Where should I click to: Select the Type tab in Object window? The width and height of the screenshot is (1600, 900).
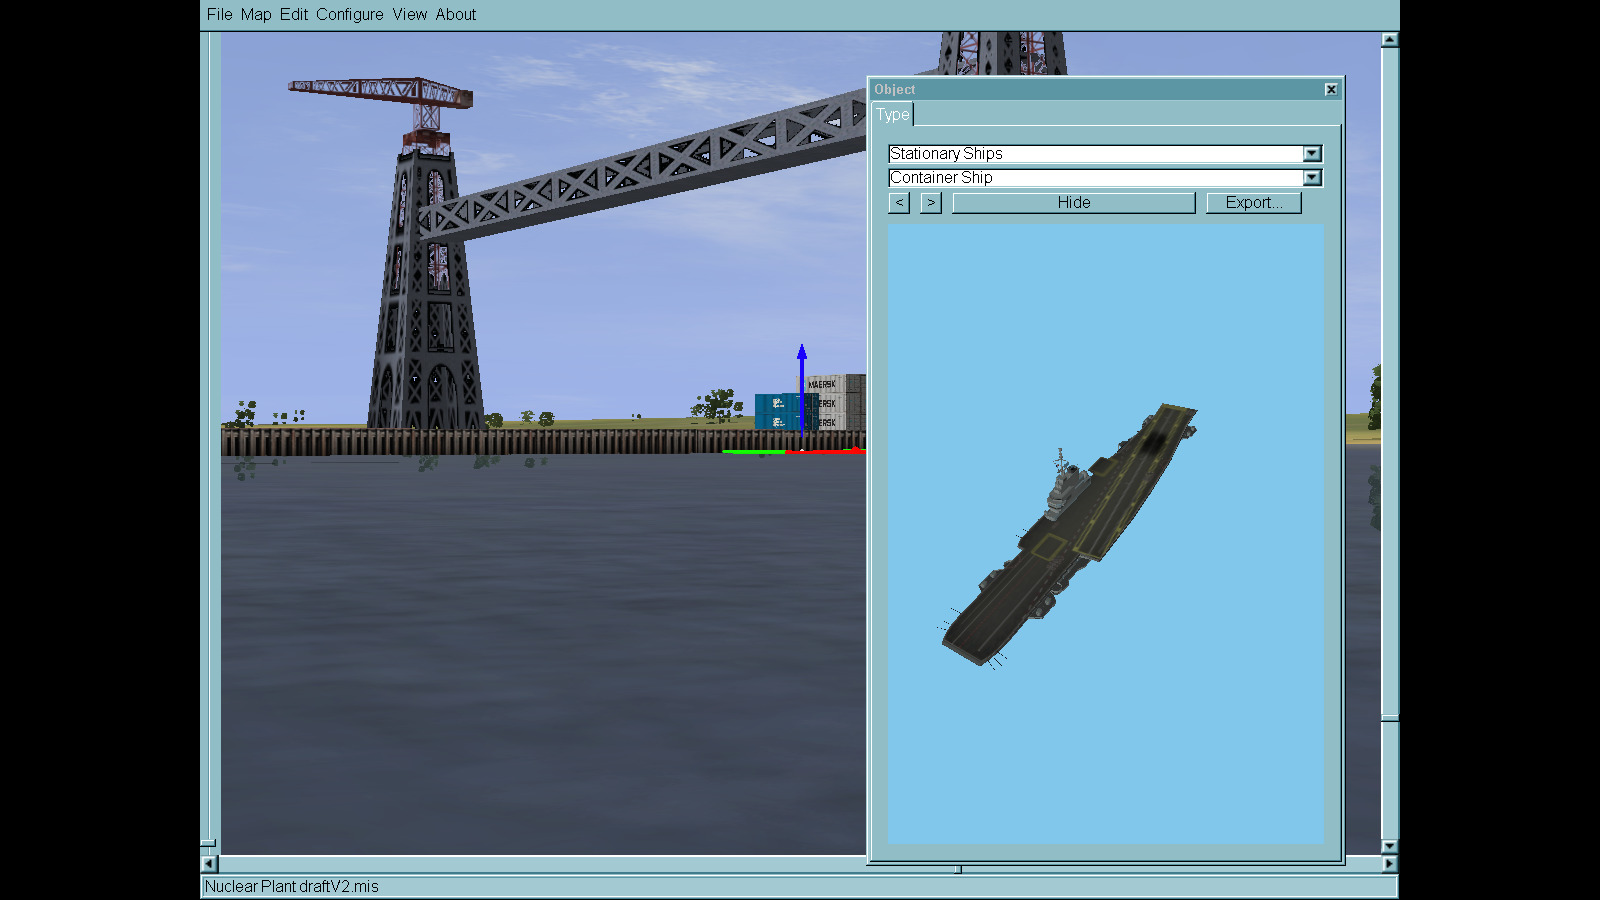click(893, 114)
